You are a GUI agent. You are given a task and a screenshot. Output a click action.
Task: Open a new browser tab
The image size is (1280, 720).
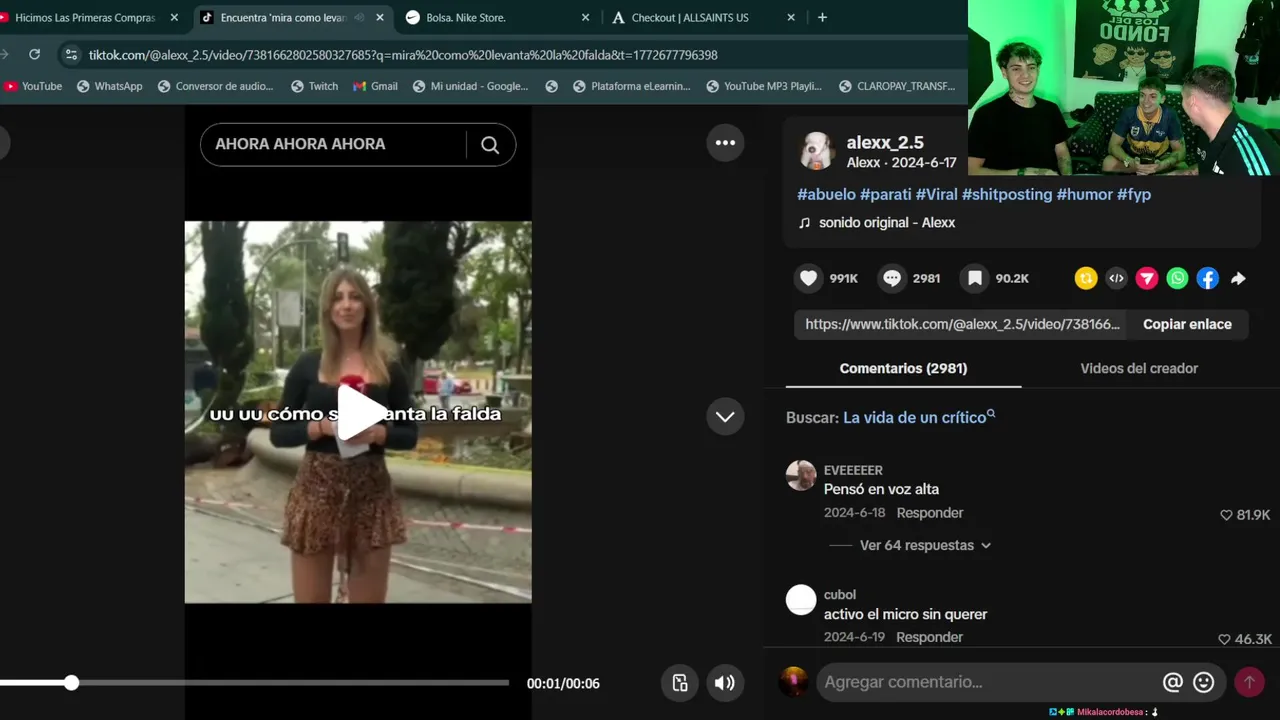[x=822, y=17]
